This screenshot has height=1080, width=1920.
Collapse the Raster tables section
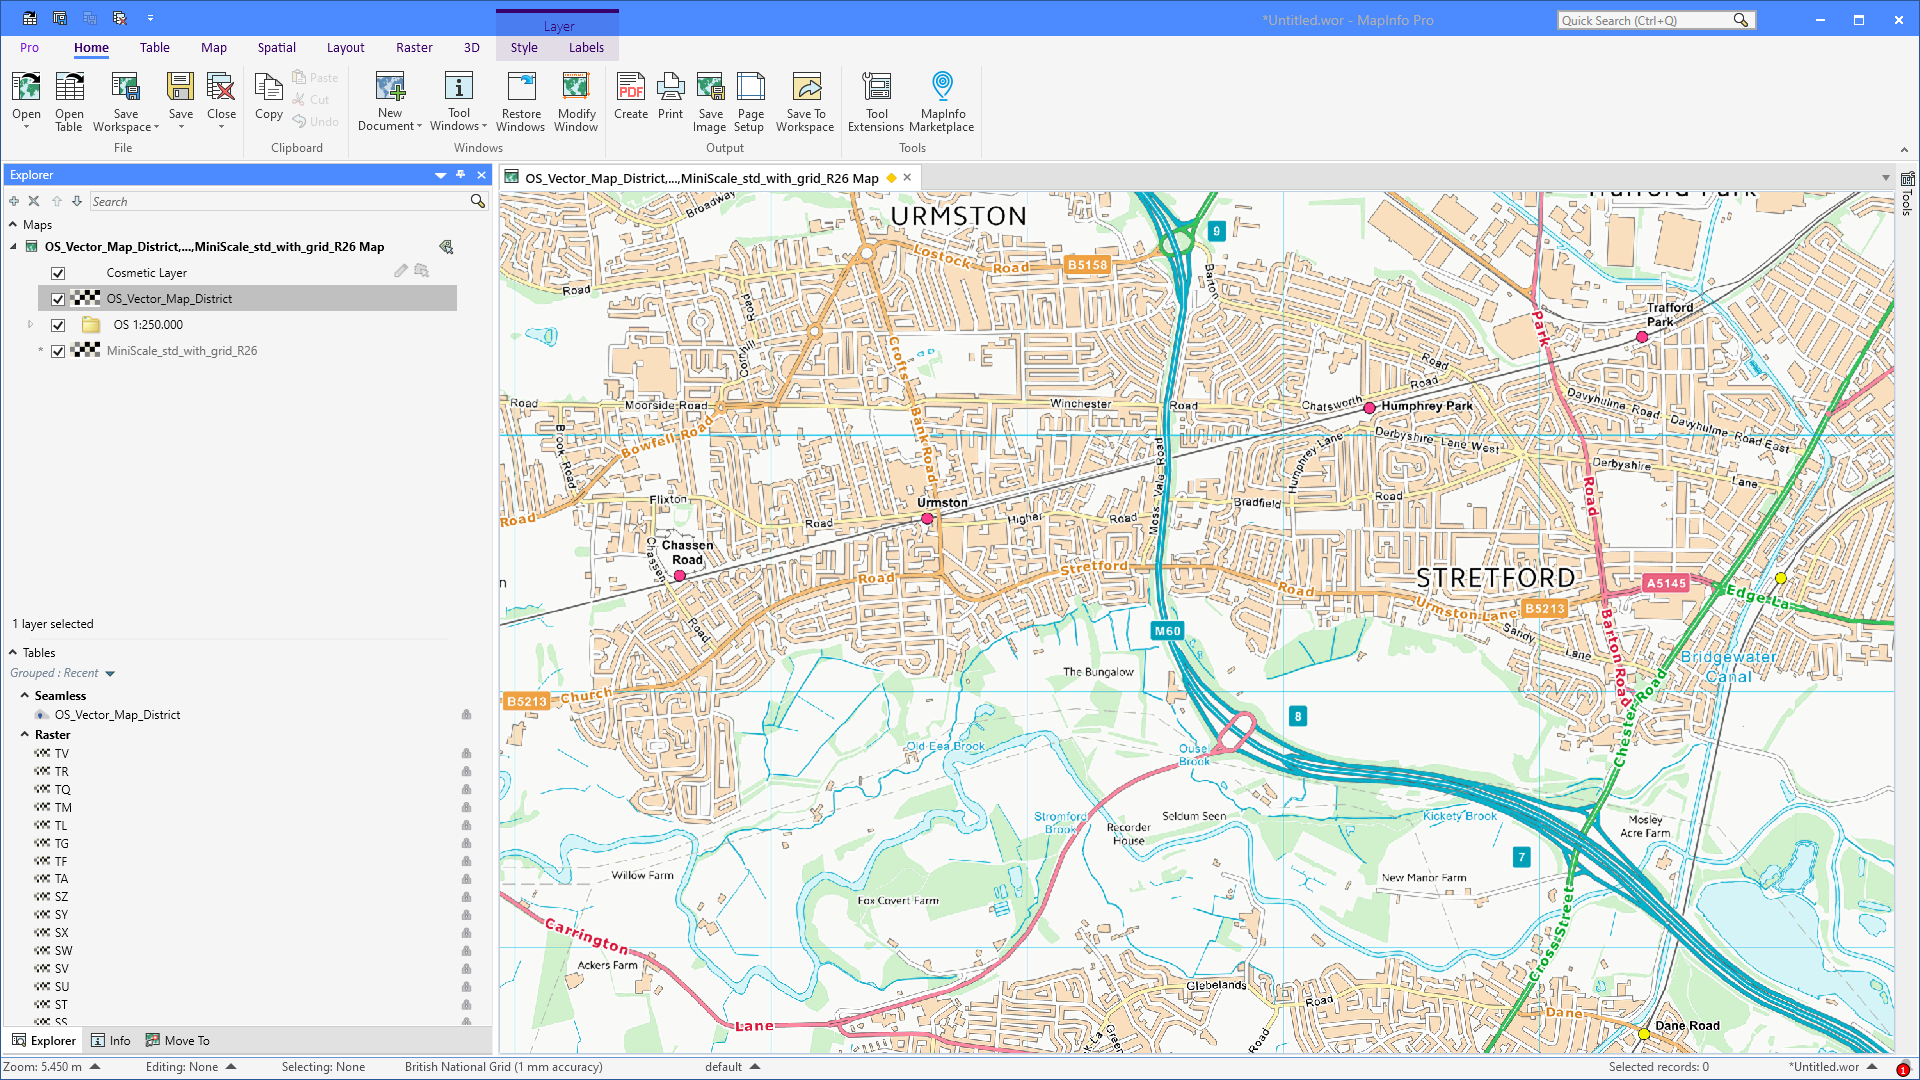(x=25, y=734)
